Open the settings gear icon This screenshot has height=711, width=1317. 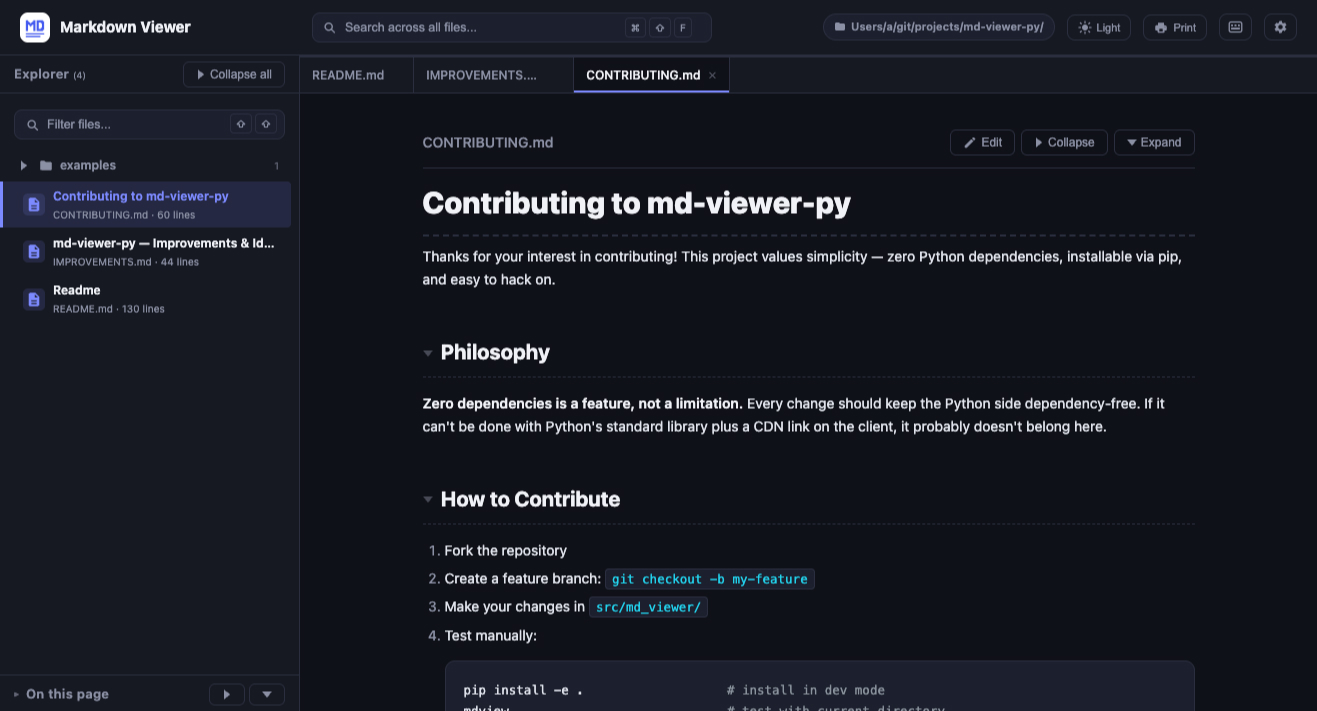(x=1280, y=27)
